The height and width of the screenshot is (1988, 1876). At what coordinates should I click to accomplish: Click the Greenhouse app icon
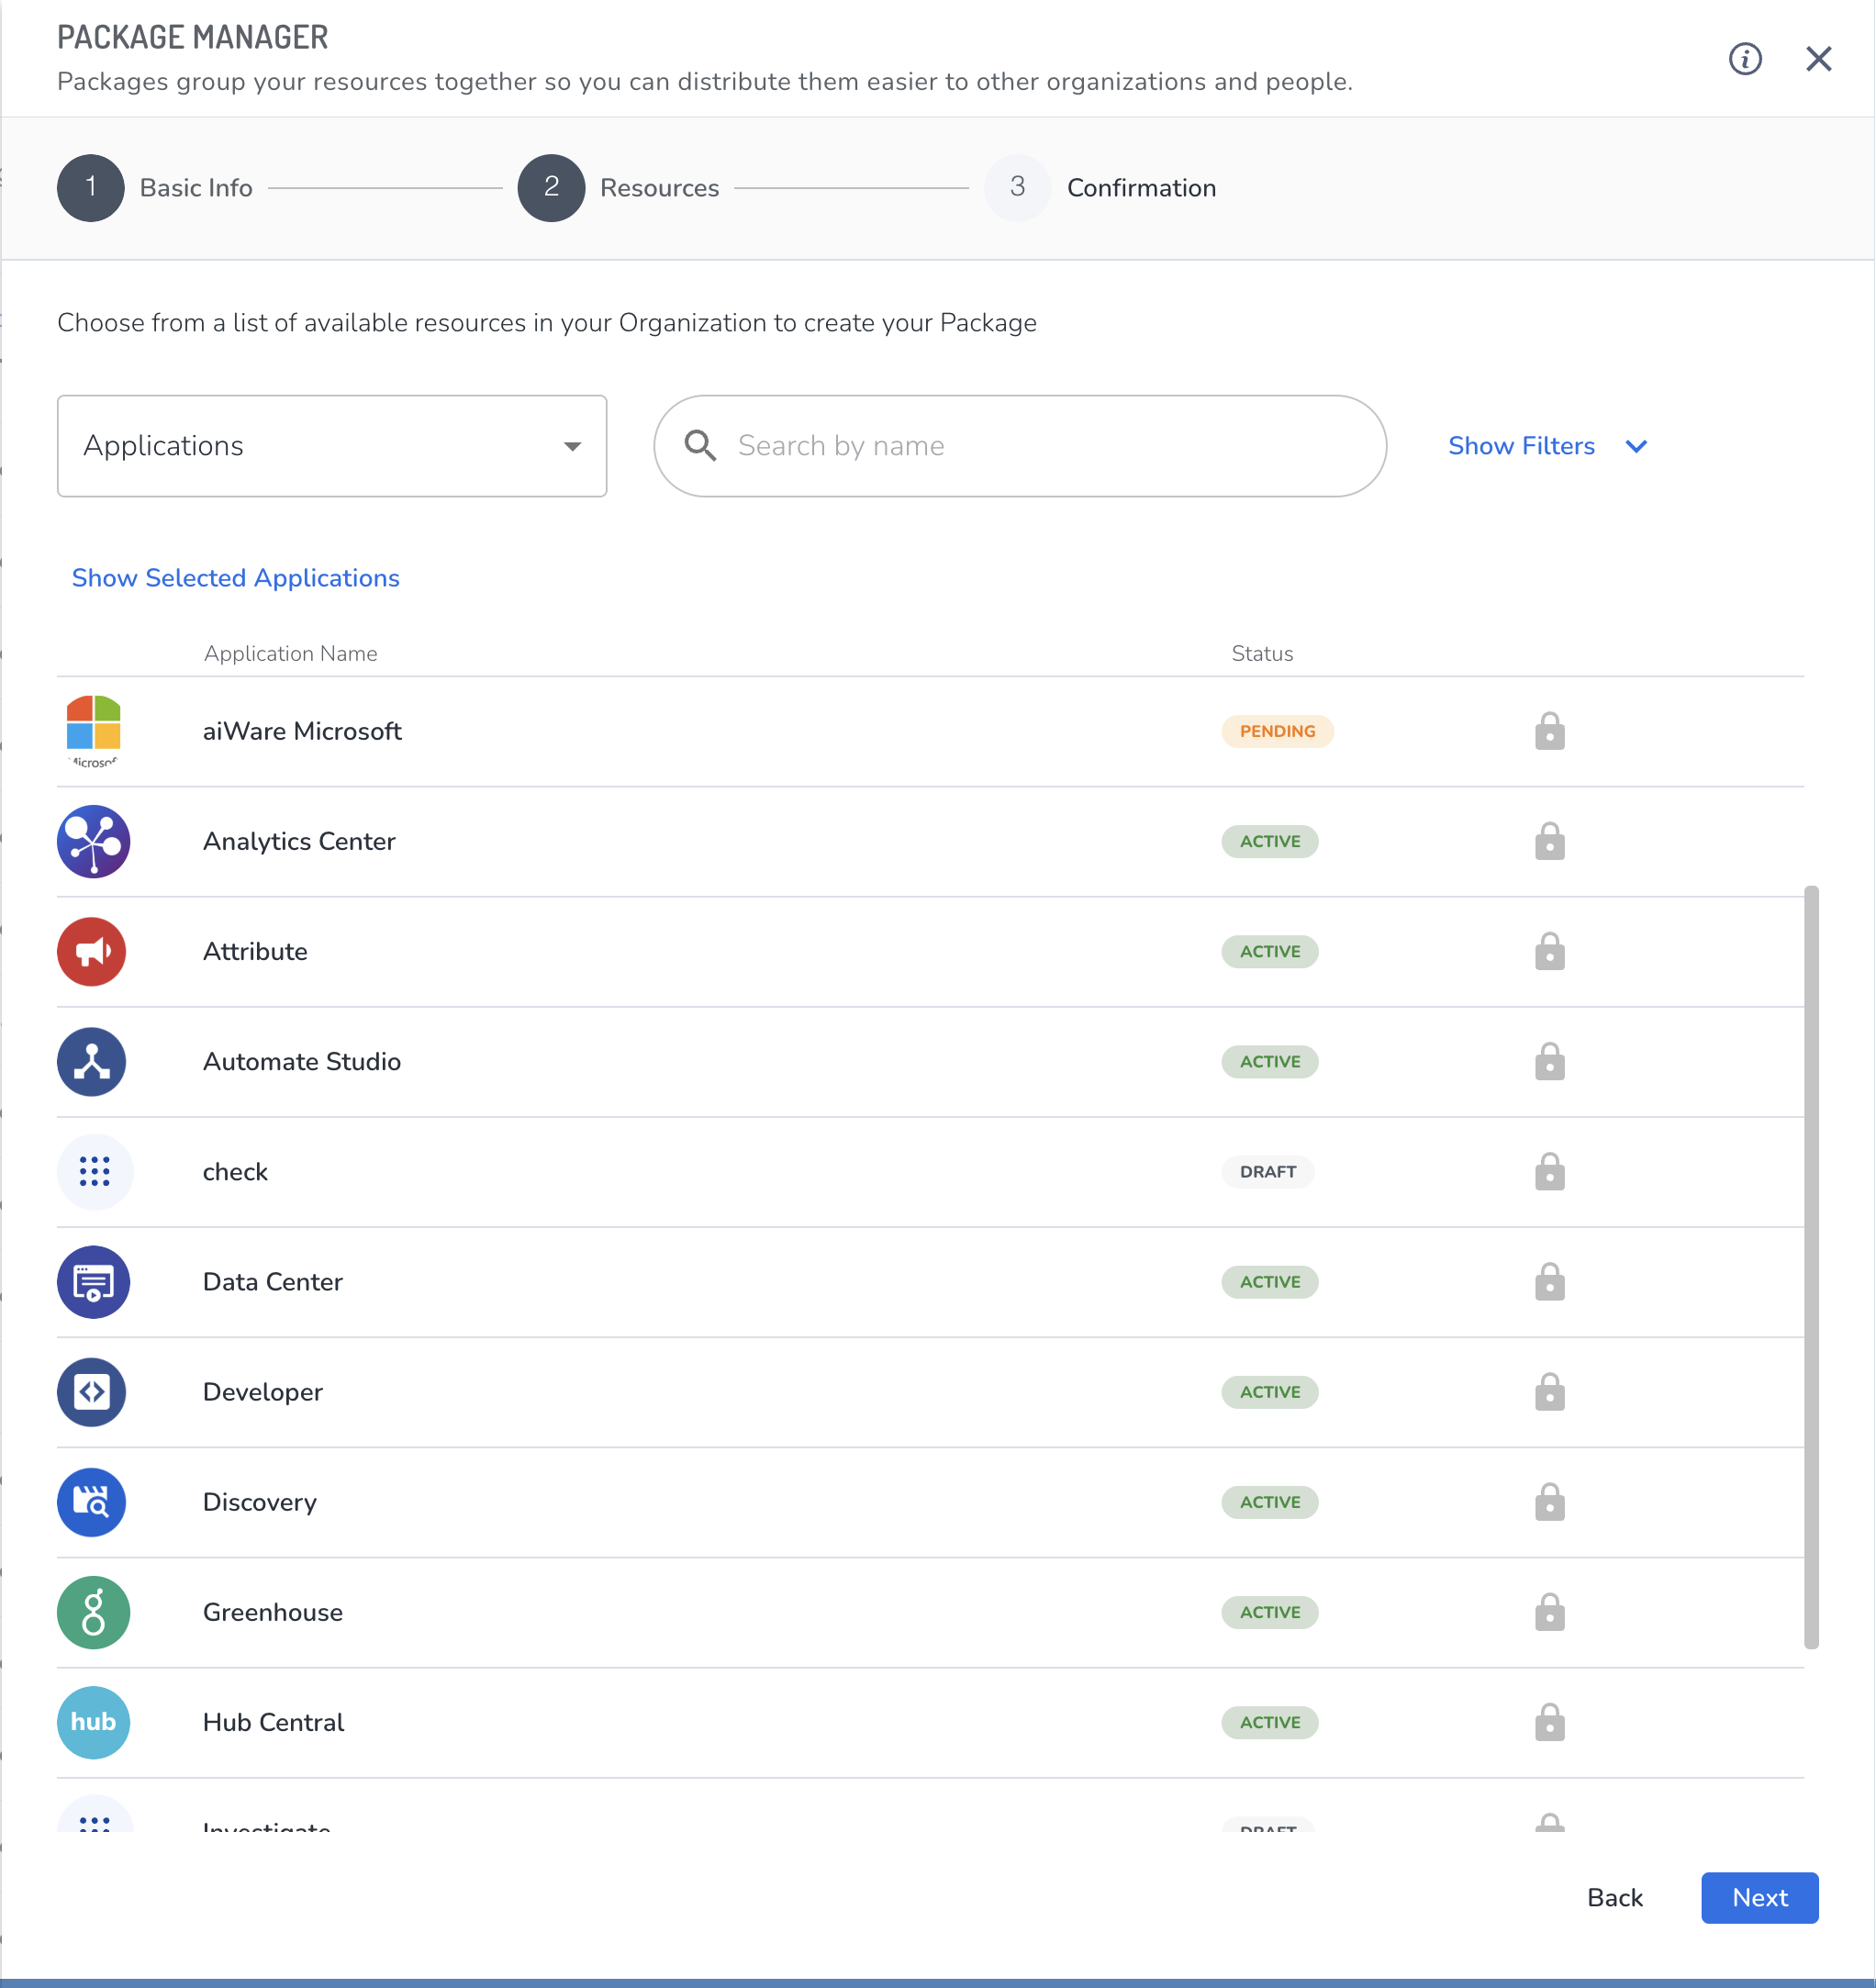coord(93,1611)
